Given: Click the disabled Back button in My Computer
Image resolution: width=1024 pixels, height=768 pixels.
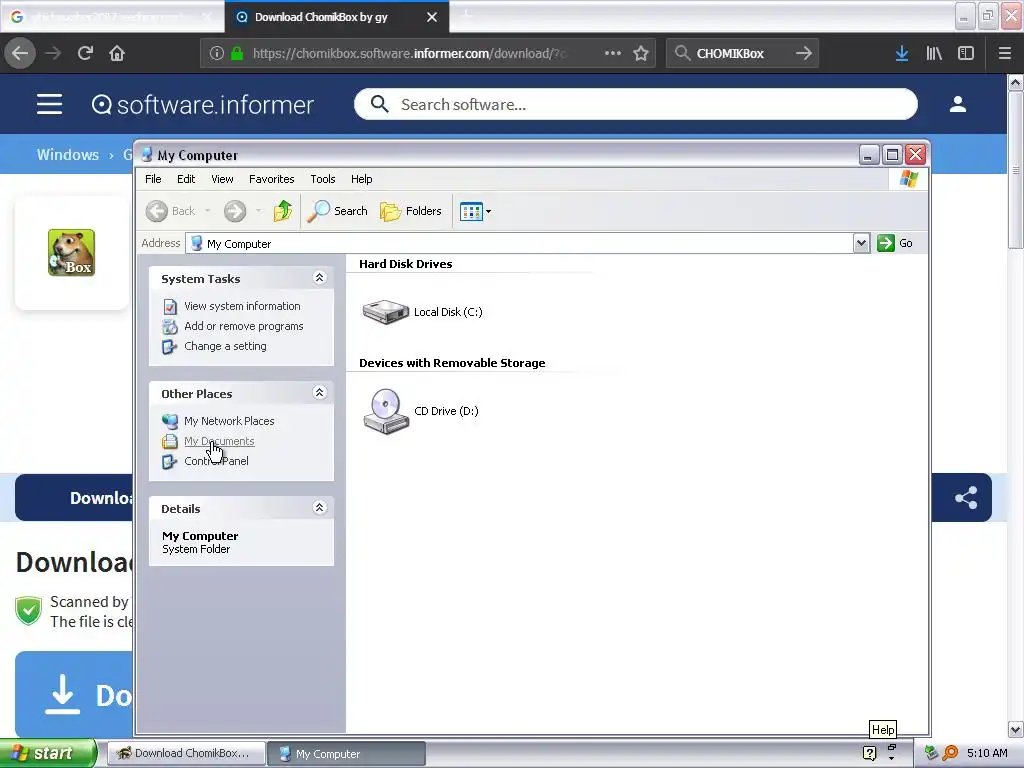Looking at the screenshot, I should pos(170,211).
